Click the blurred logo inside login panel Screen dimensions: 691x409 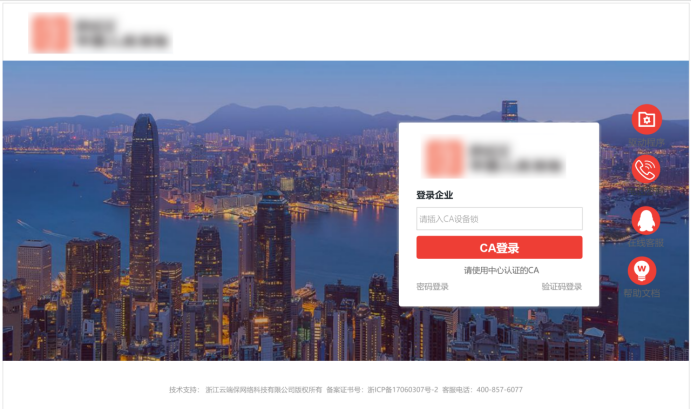click(x=494, y=158)
